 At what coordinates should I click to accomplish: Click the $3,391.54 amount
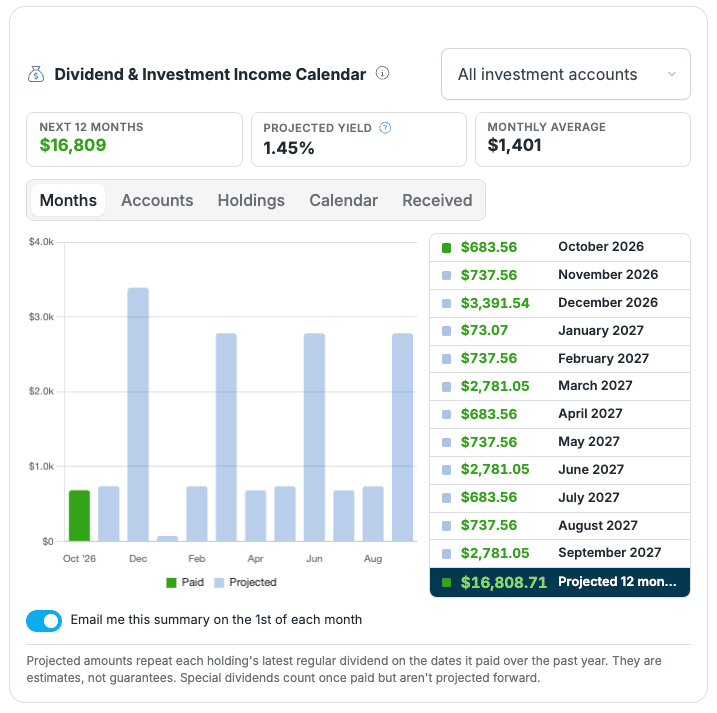(x=495, y=303)
